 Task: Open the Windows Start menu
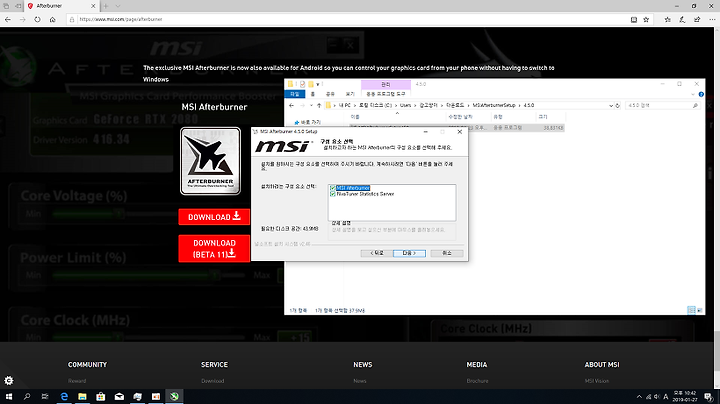pyautogui.click(x=9, y=397)
